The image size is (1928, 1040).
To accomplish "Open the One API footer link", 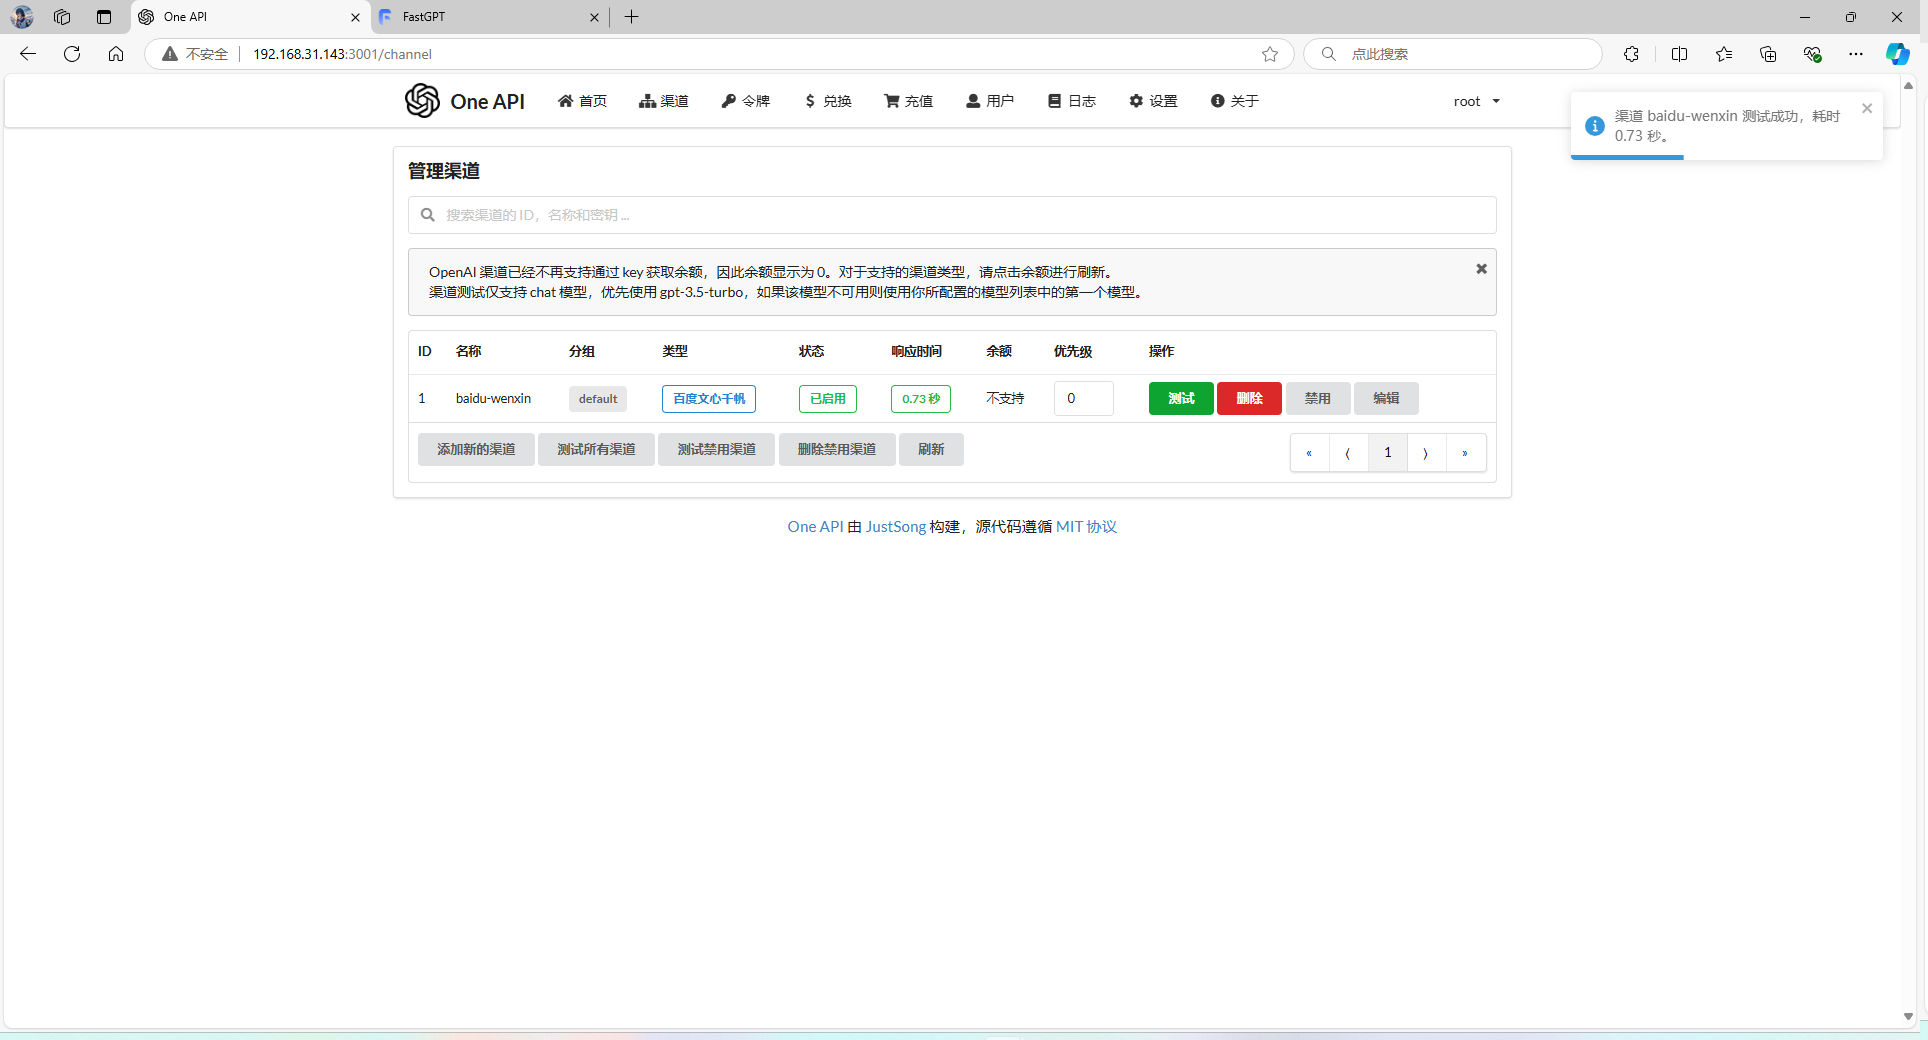I will pyautogui.click(x=815, y=527).
